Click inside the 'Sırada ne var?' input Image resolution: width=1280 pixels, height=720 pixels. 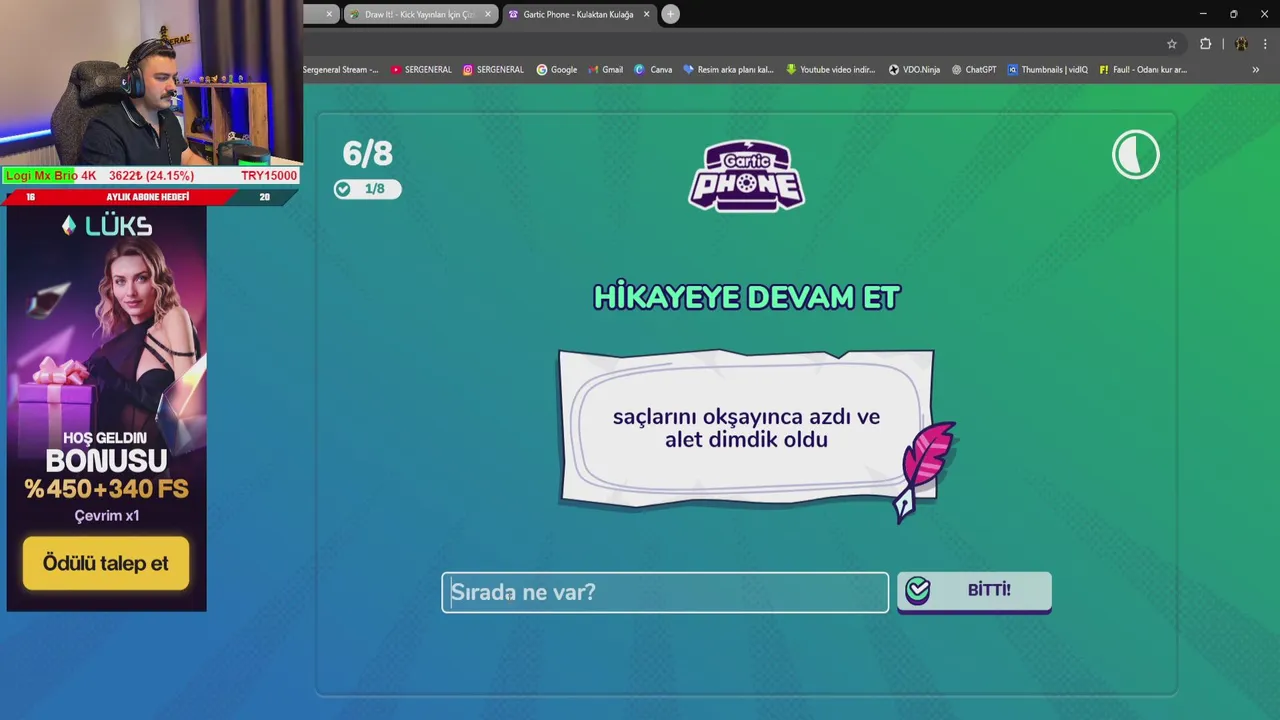665,592
